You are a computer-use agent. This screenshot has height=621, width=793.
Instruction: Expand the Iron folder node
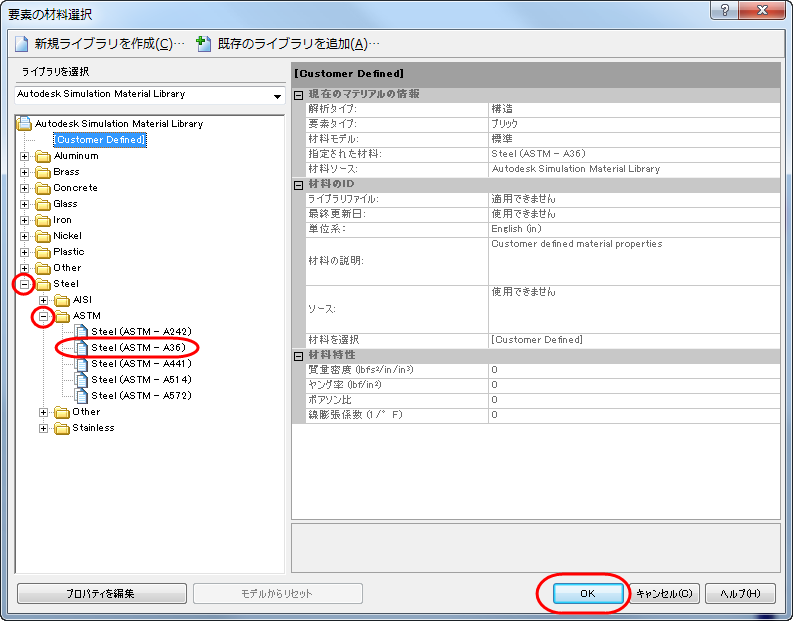[x=24, y=220]
